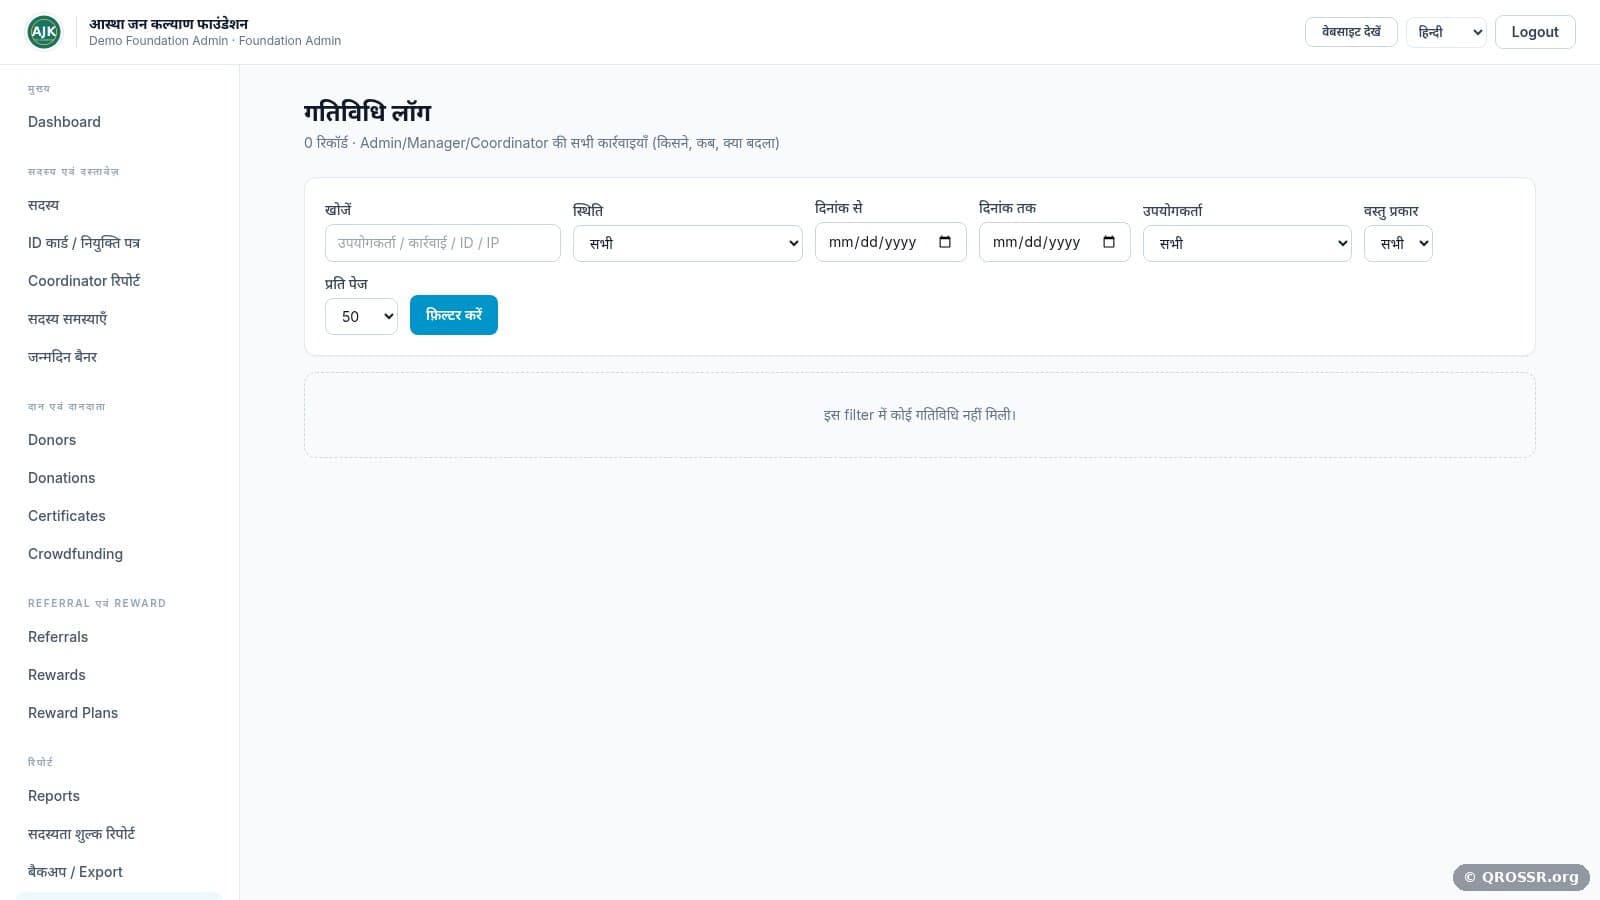Go to Reports page
Screen dimensions: 1600x900
pos(54,796)
